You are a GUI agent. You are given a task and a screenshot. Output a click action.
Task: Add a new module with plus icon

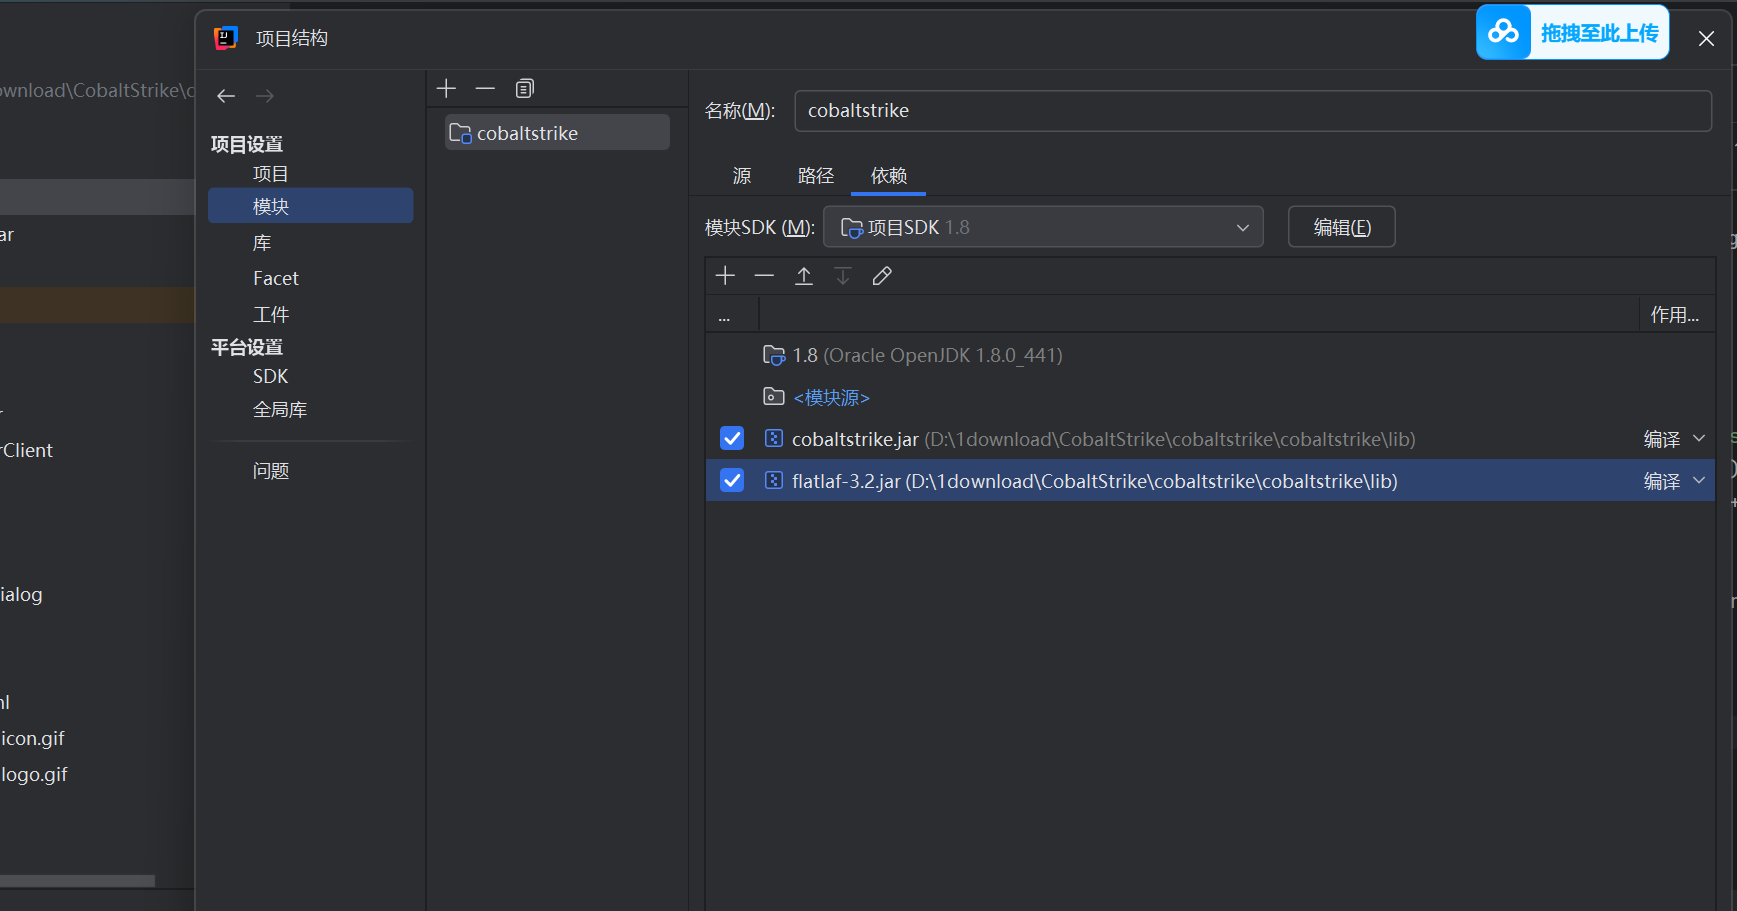coord(447,88)
